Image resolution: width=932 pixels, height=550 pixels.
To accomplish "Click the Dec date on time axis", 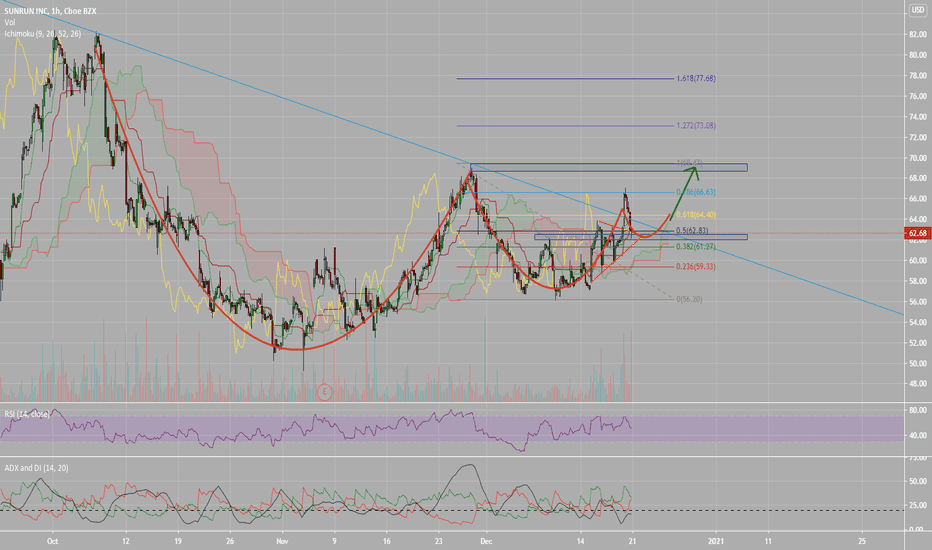I will click(486, 541).
